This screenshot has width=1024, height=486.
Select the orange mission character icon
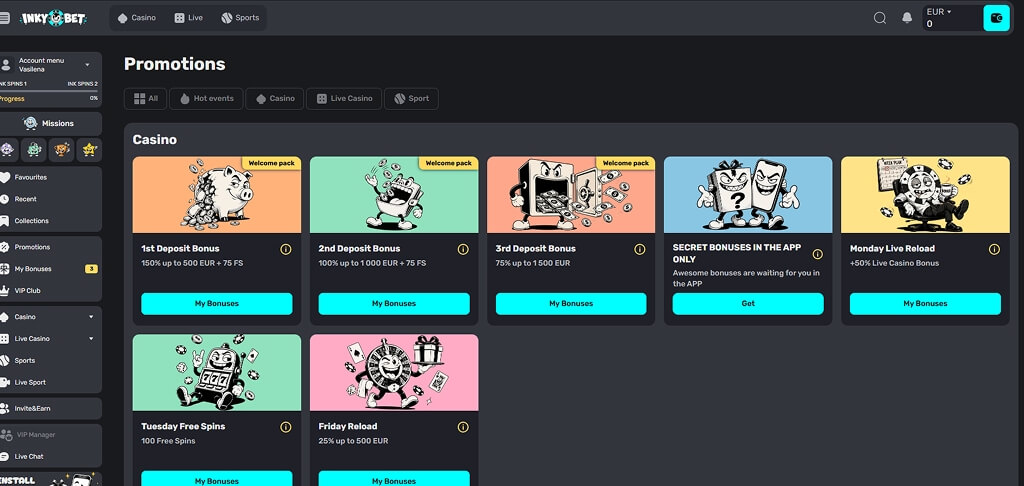pos(61,150)
